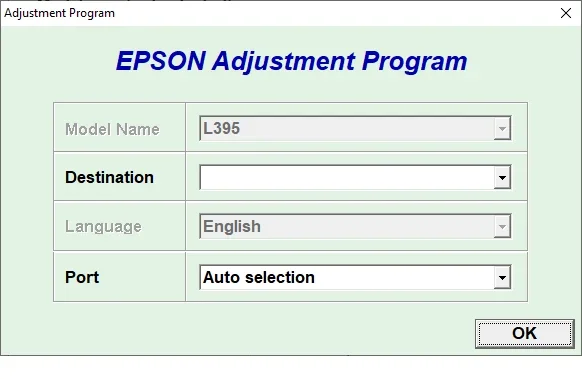Screen dimensions: 582x379
Task: Click the blank area left of OK button
Action: click(x=260, y=332)
